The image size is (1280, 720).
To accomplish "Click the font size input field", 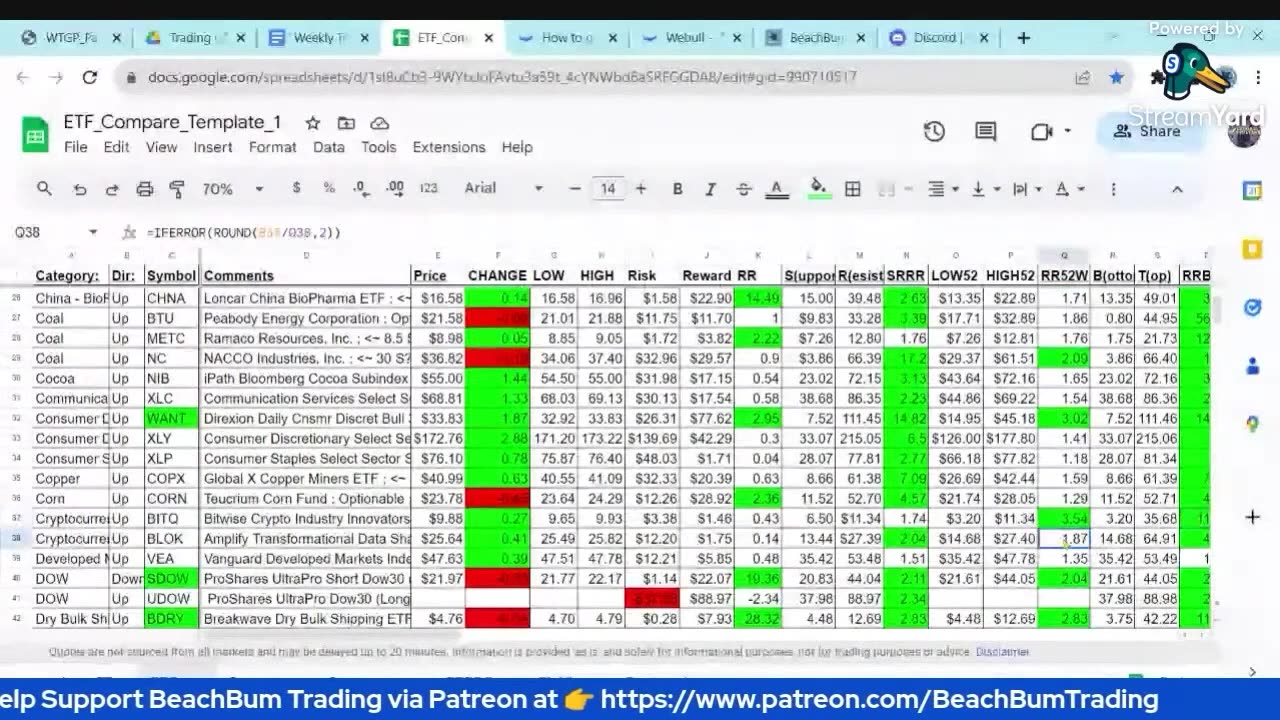I will [608, 188].
